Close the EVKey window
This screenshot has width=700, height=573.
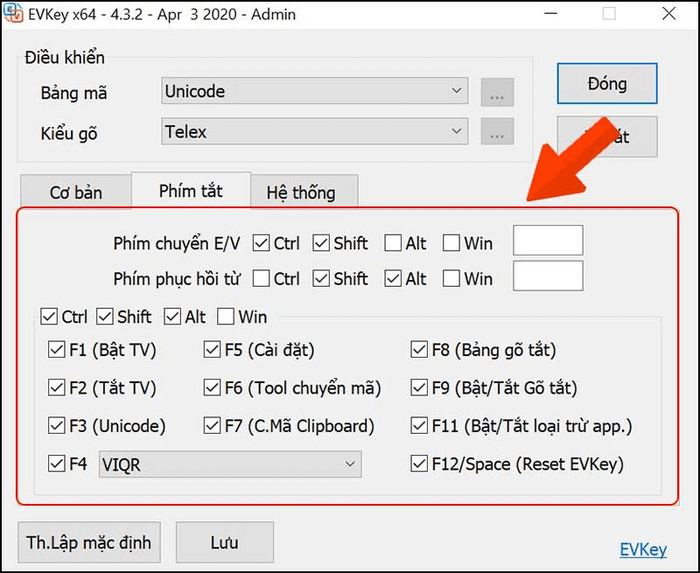click(669, 13)
